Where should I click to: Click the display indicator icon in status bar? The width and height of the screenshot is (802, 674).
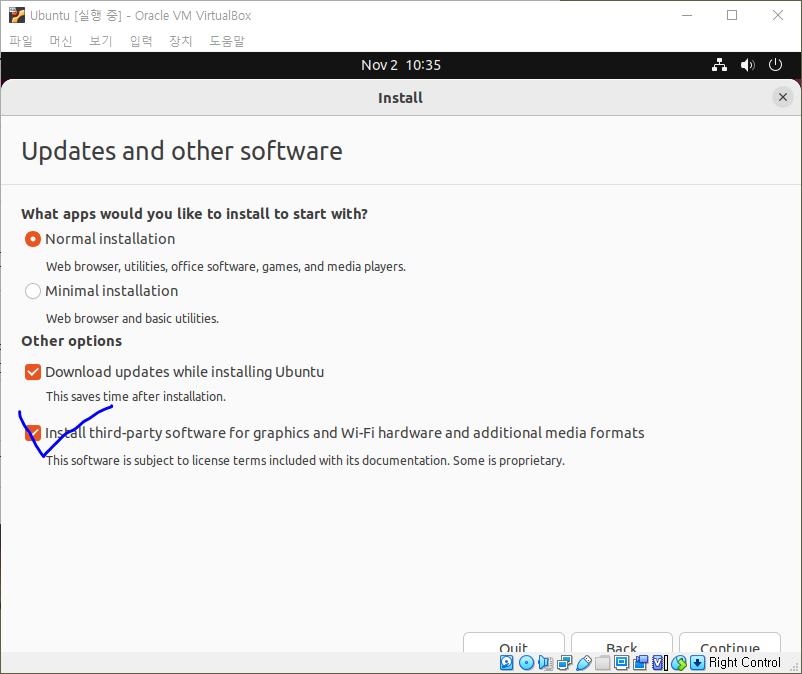[x=621, y=663]
